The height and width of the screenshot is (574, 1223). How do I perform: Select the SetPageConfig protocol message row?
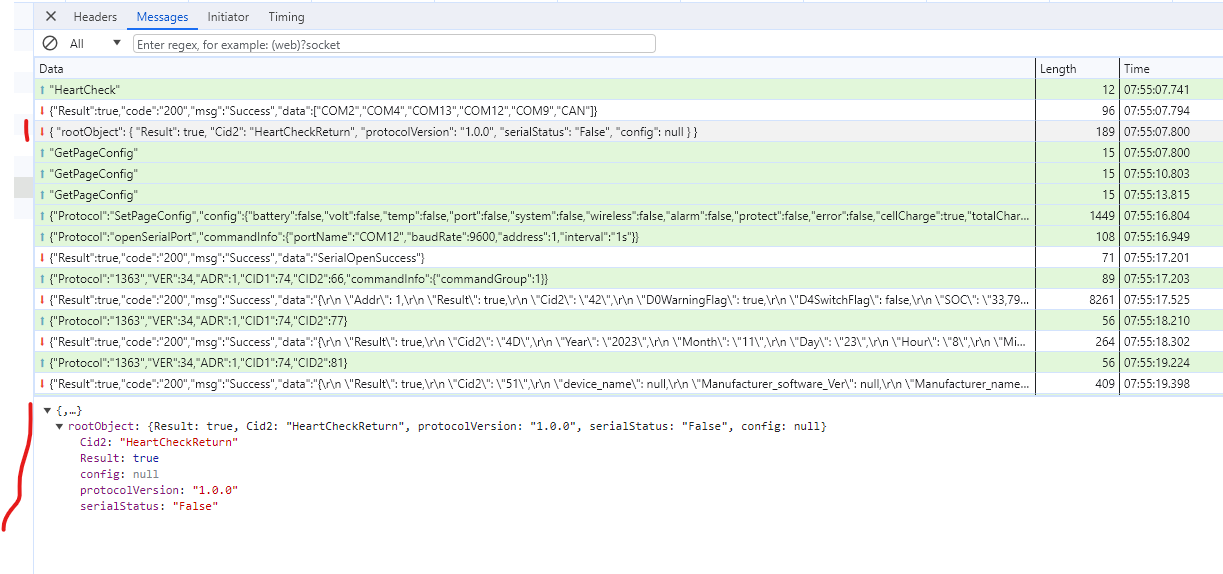[629, 216]
